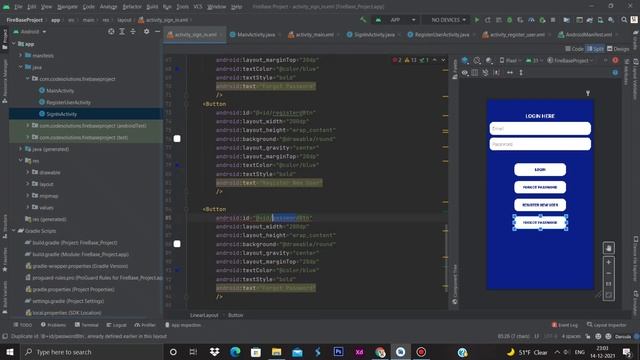Type here to search box in taskbar
This screenshot has height=360, width=640.
click(x=91, y=352)
